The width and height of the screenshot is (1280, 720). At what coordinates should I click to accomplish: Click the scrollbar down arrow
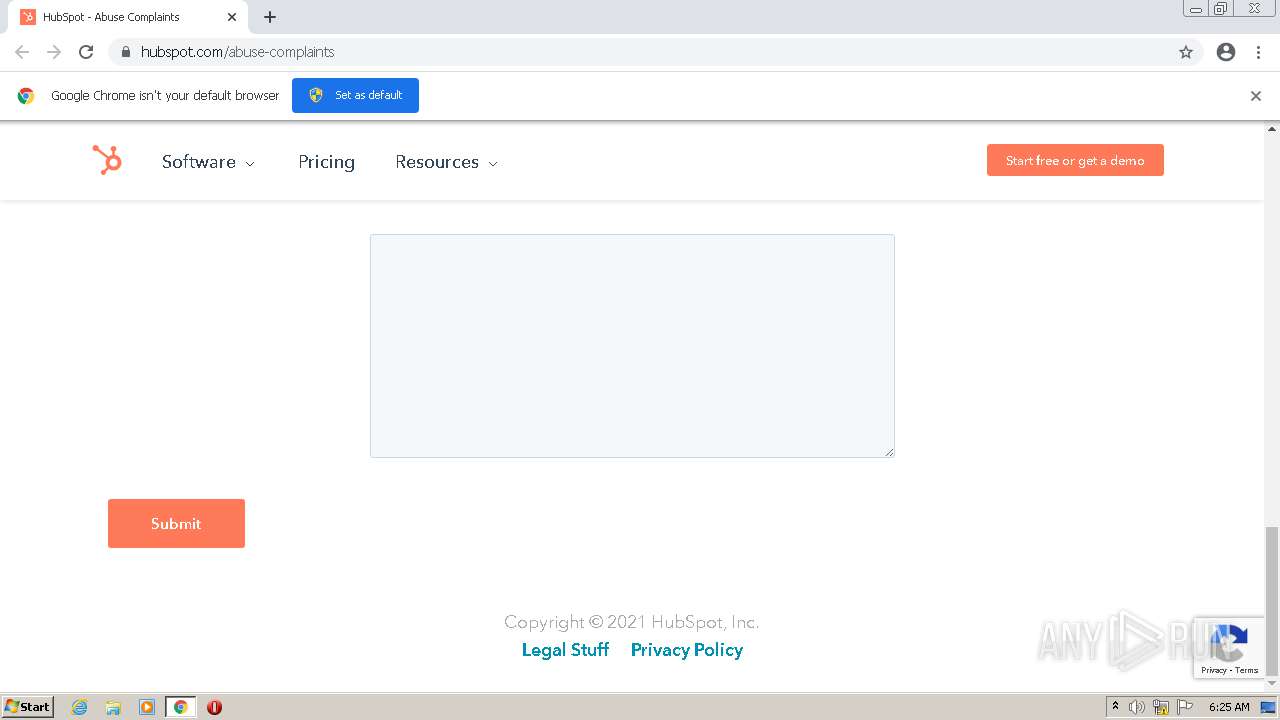(1272, 684)
